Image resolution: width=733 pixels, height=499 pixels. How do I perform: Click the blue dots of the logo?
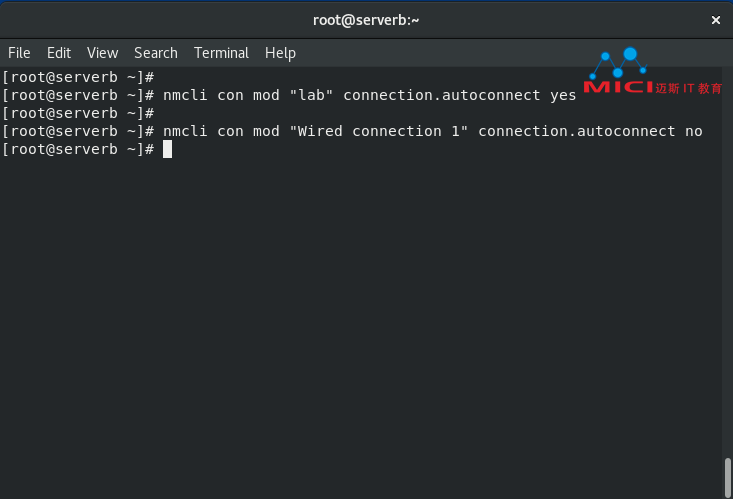(619, 63)
